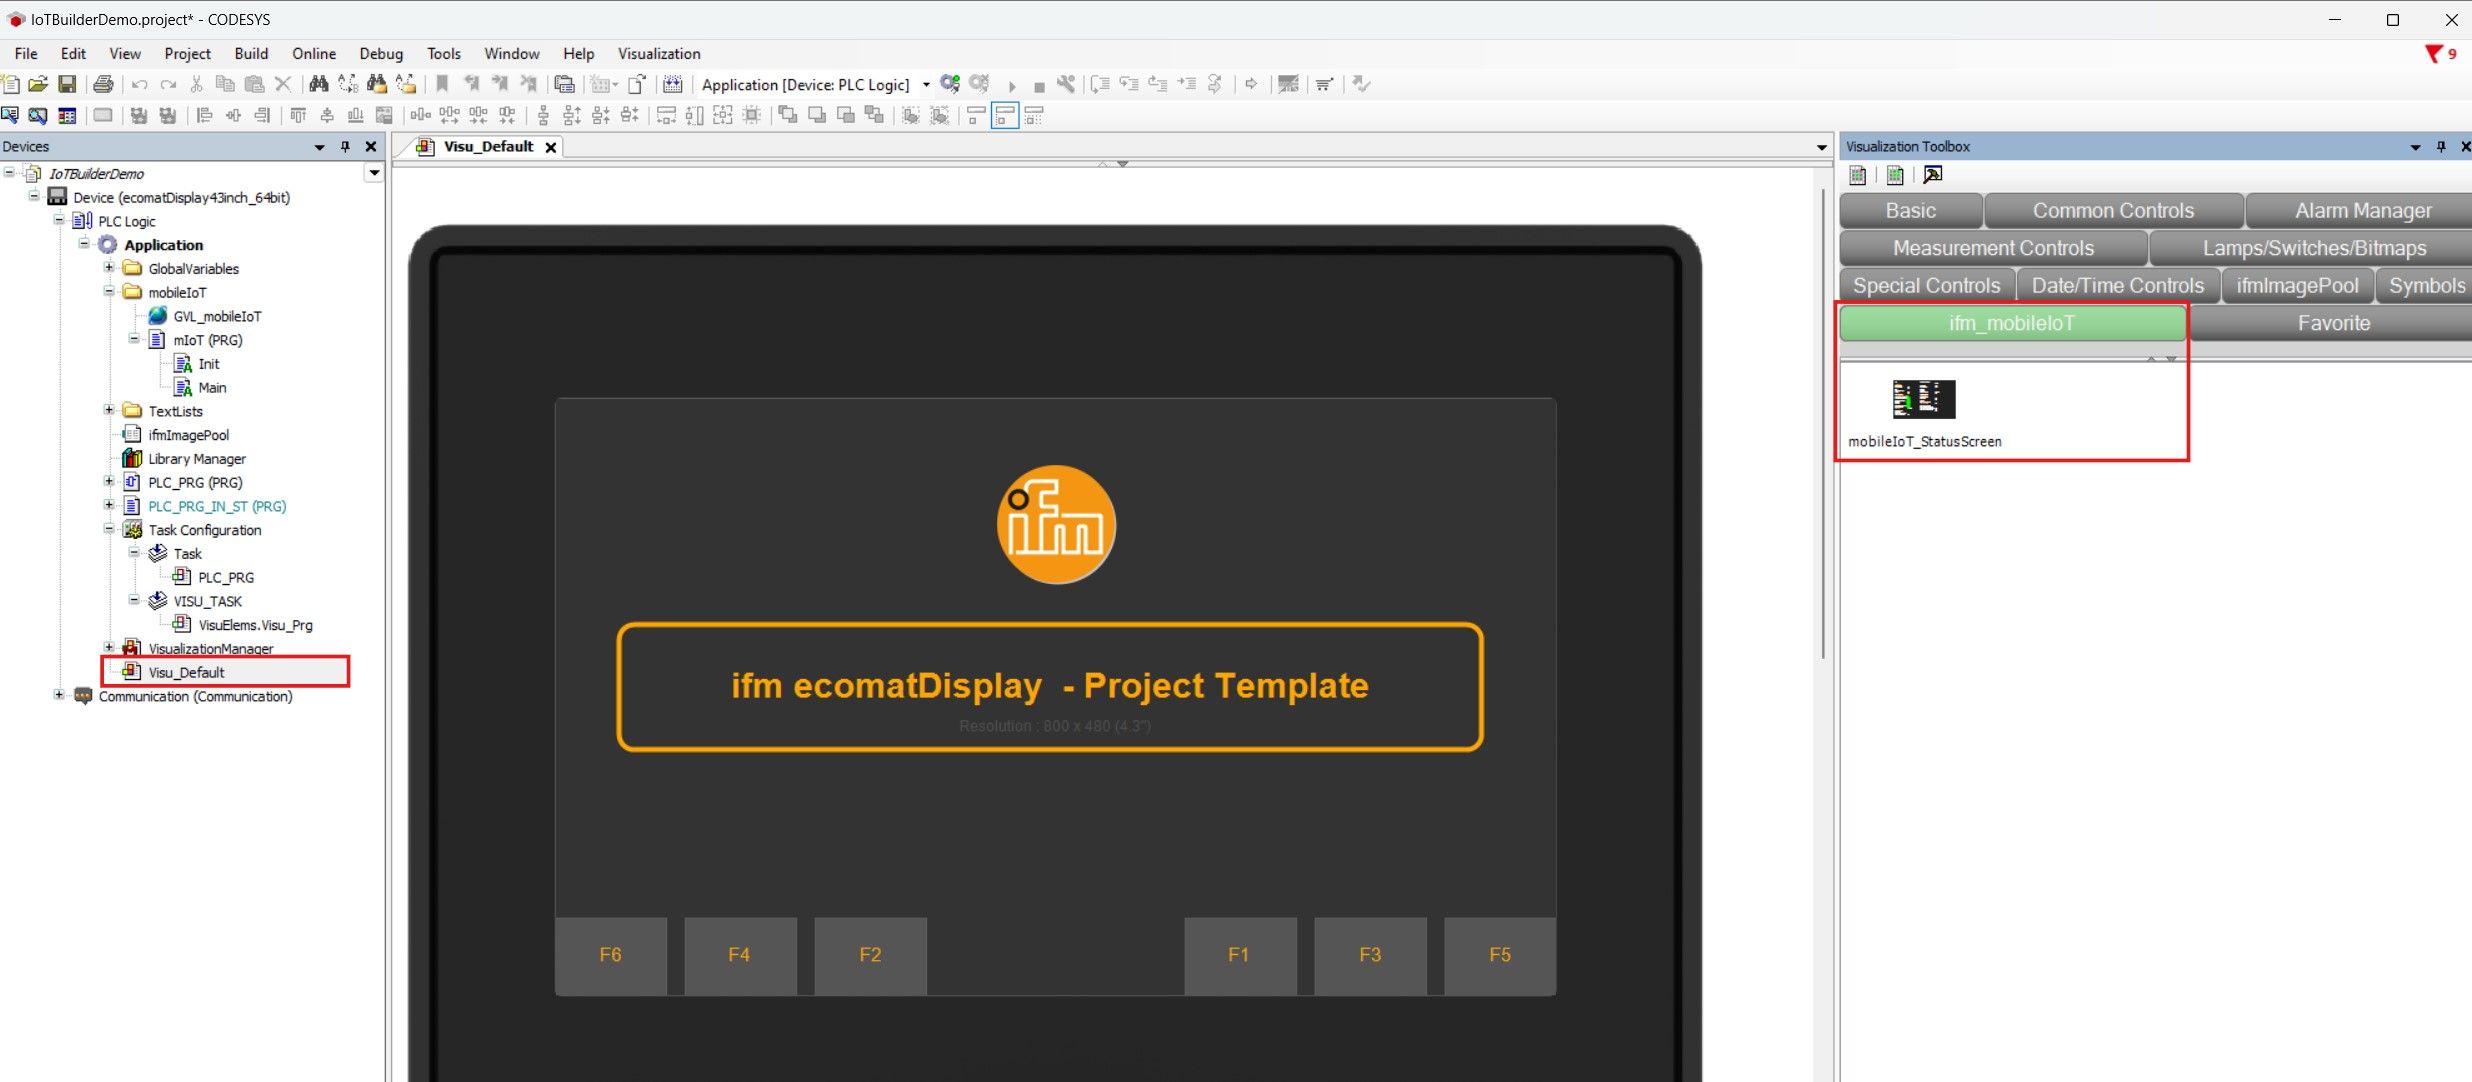Select the ifm_mobileIoT toolbox category
Screen dimensions: 2472x1082
click(x=2012, y=323)
